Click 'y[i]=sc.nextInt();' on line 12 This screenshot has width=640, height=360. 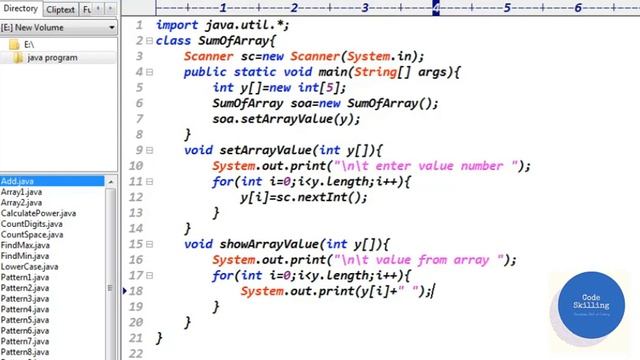304,198
